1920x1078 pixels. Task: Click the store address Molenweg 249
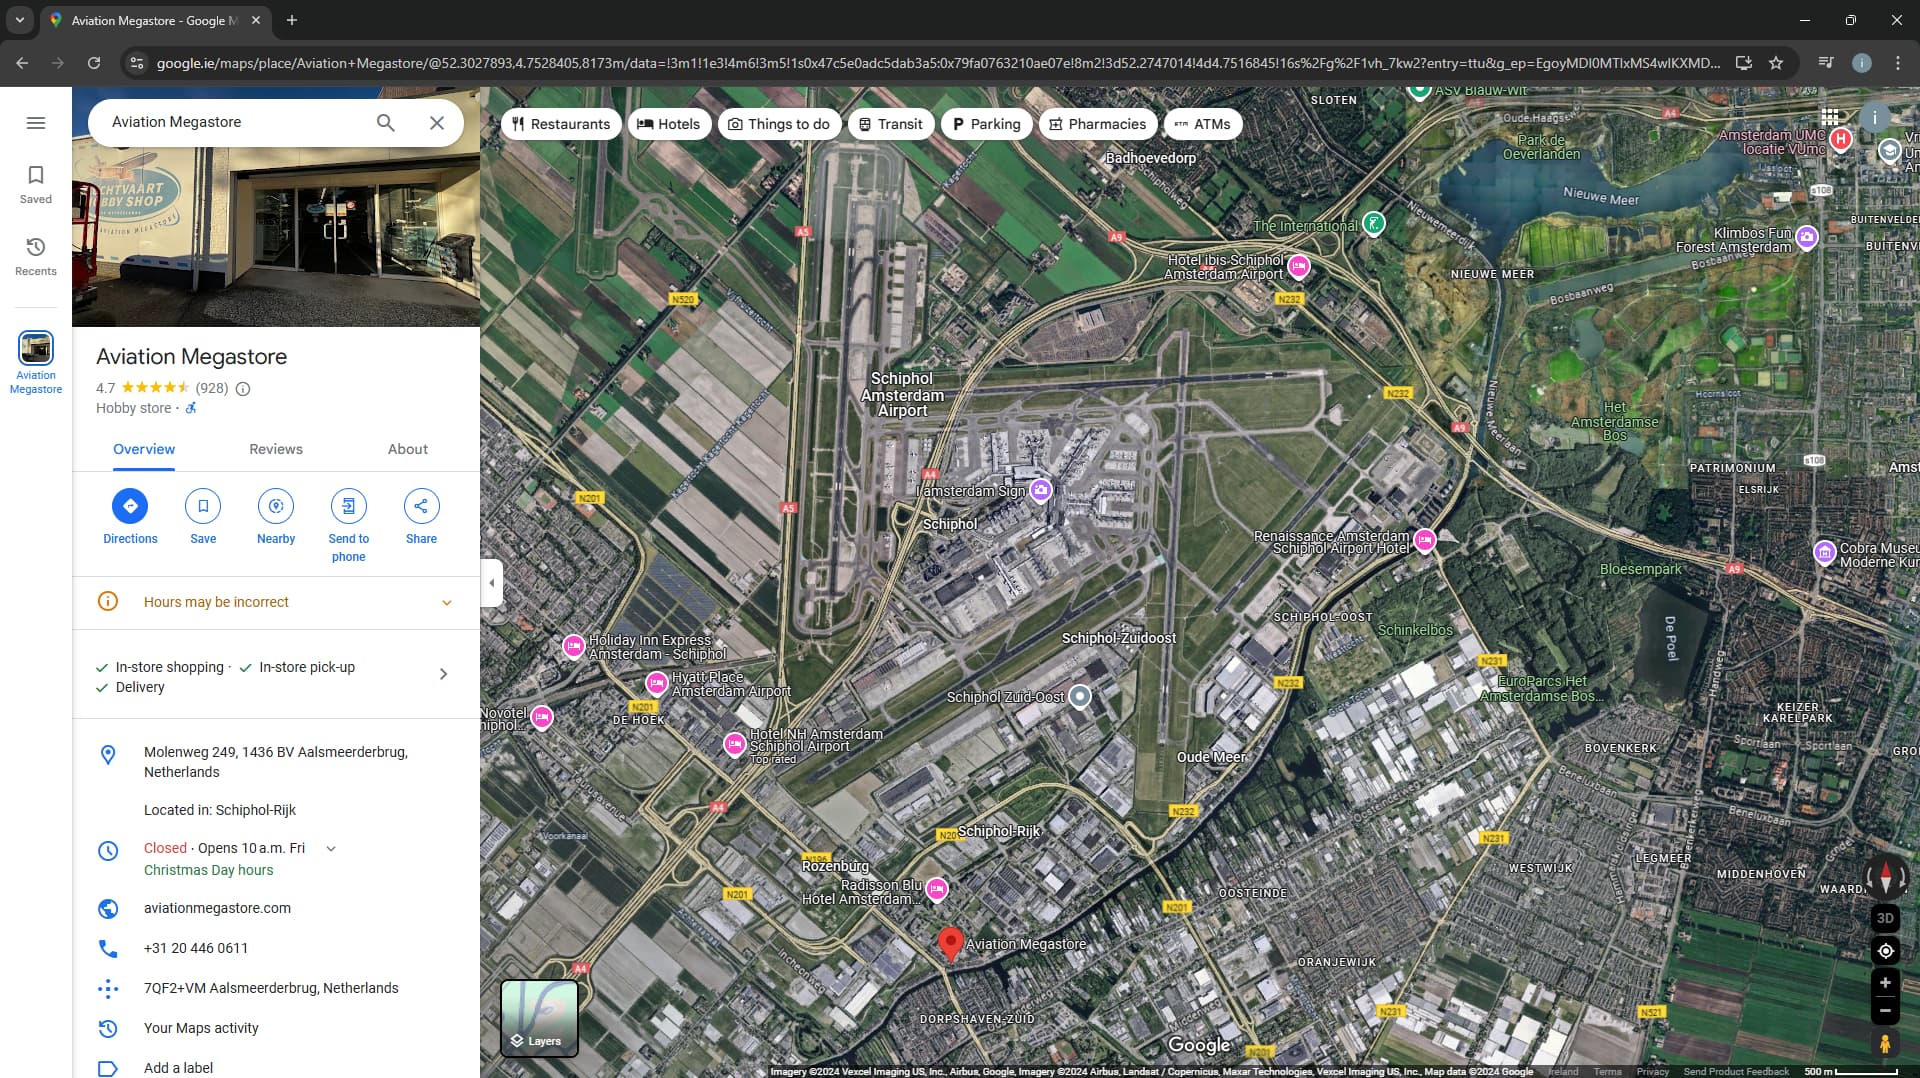276,762
